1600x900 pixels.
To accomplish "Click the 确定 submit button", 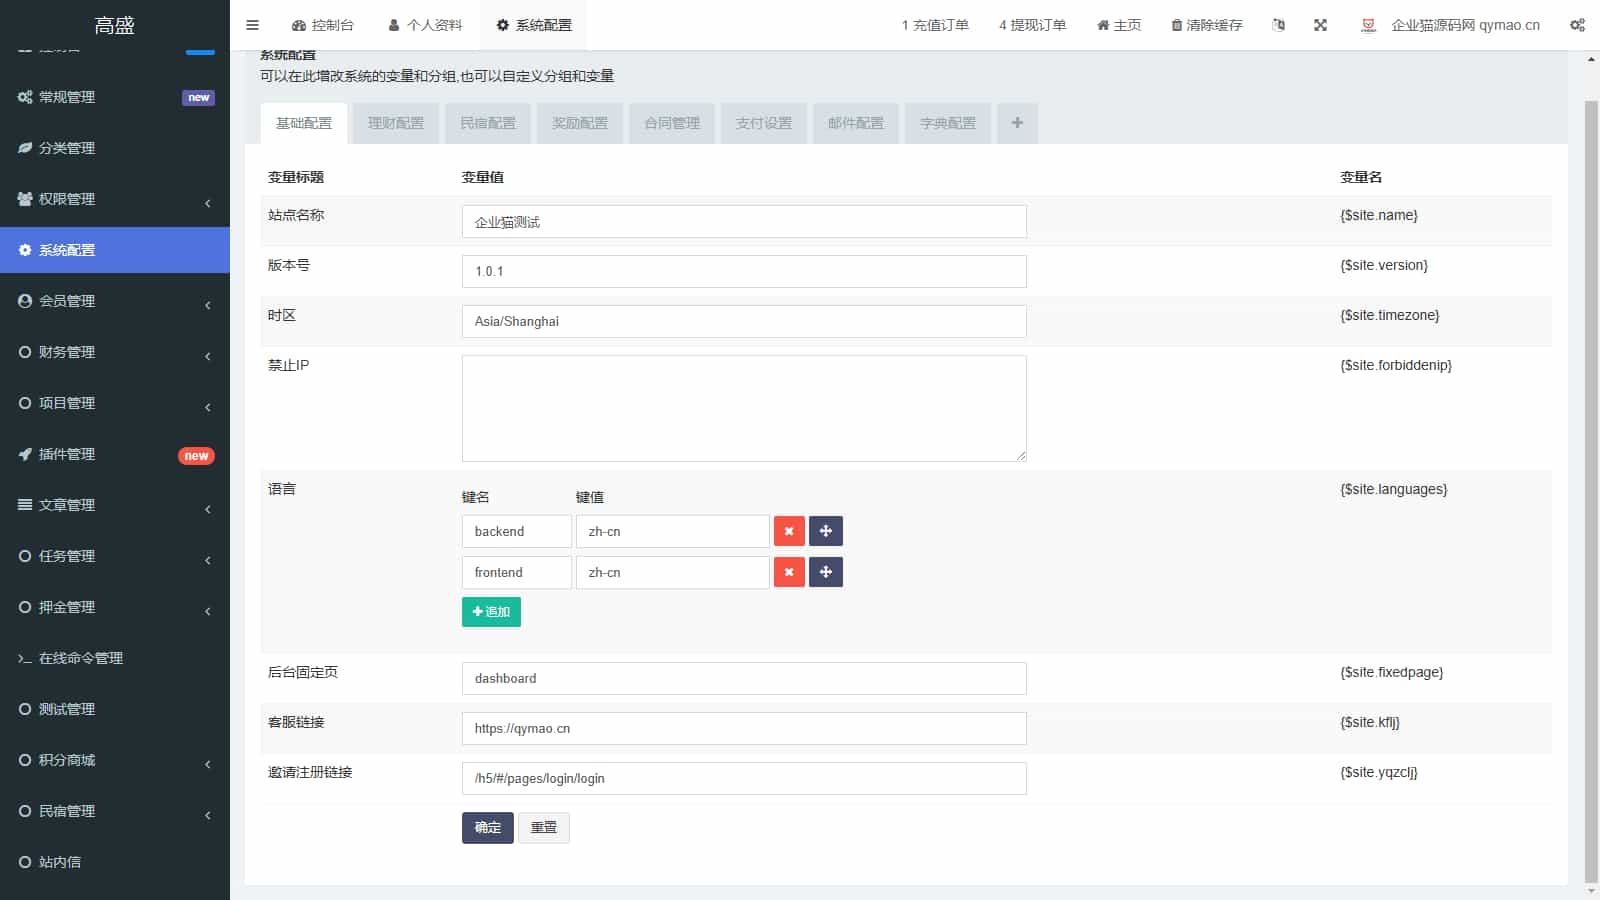I will pos(487,827).
